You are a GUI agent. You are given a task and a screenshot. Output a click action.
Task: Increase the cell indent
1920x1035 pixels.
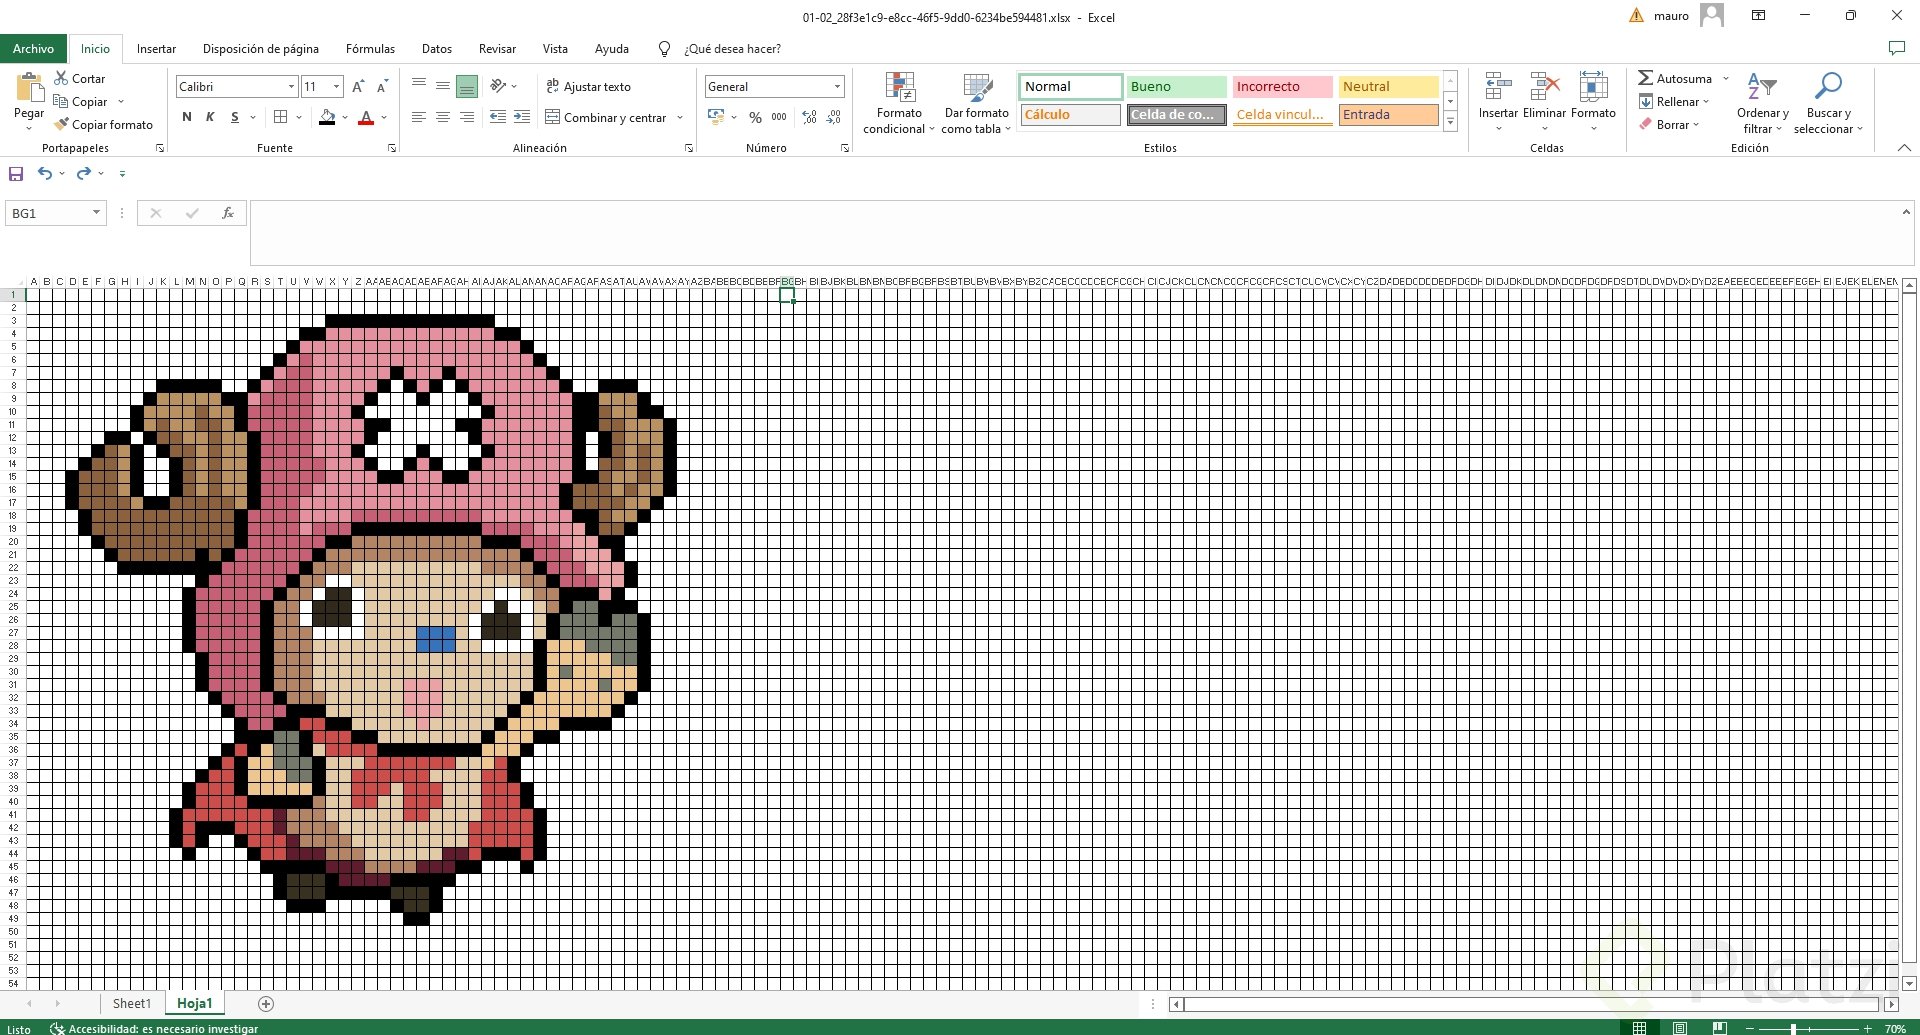(x=522, y=117)
